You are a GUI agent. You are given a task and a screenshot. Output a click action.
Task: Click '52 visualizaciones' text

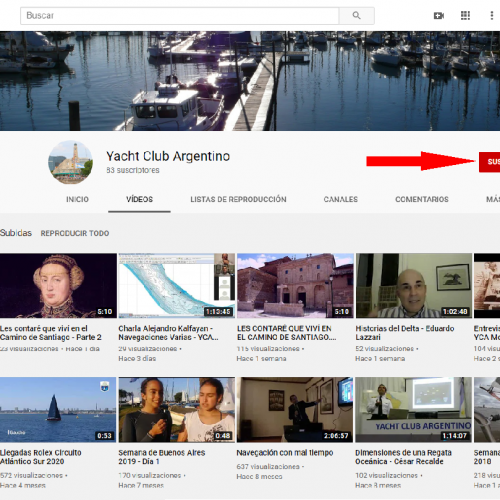pos(385,349)
